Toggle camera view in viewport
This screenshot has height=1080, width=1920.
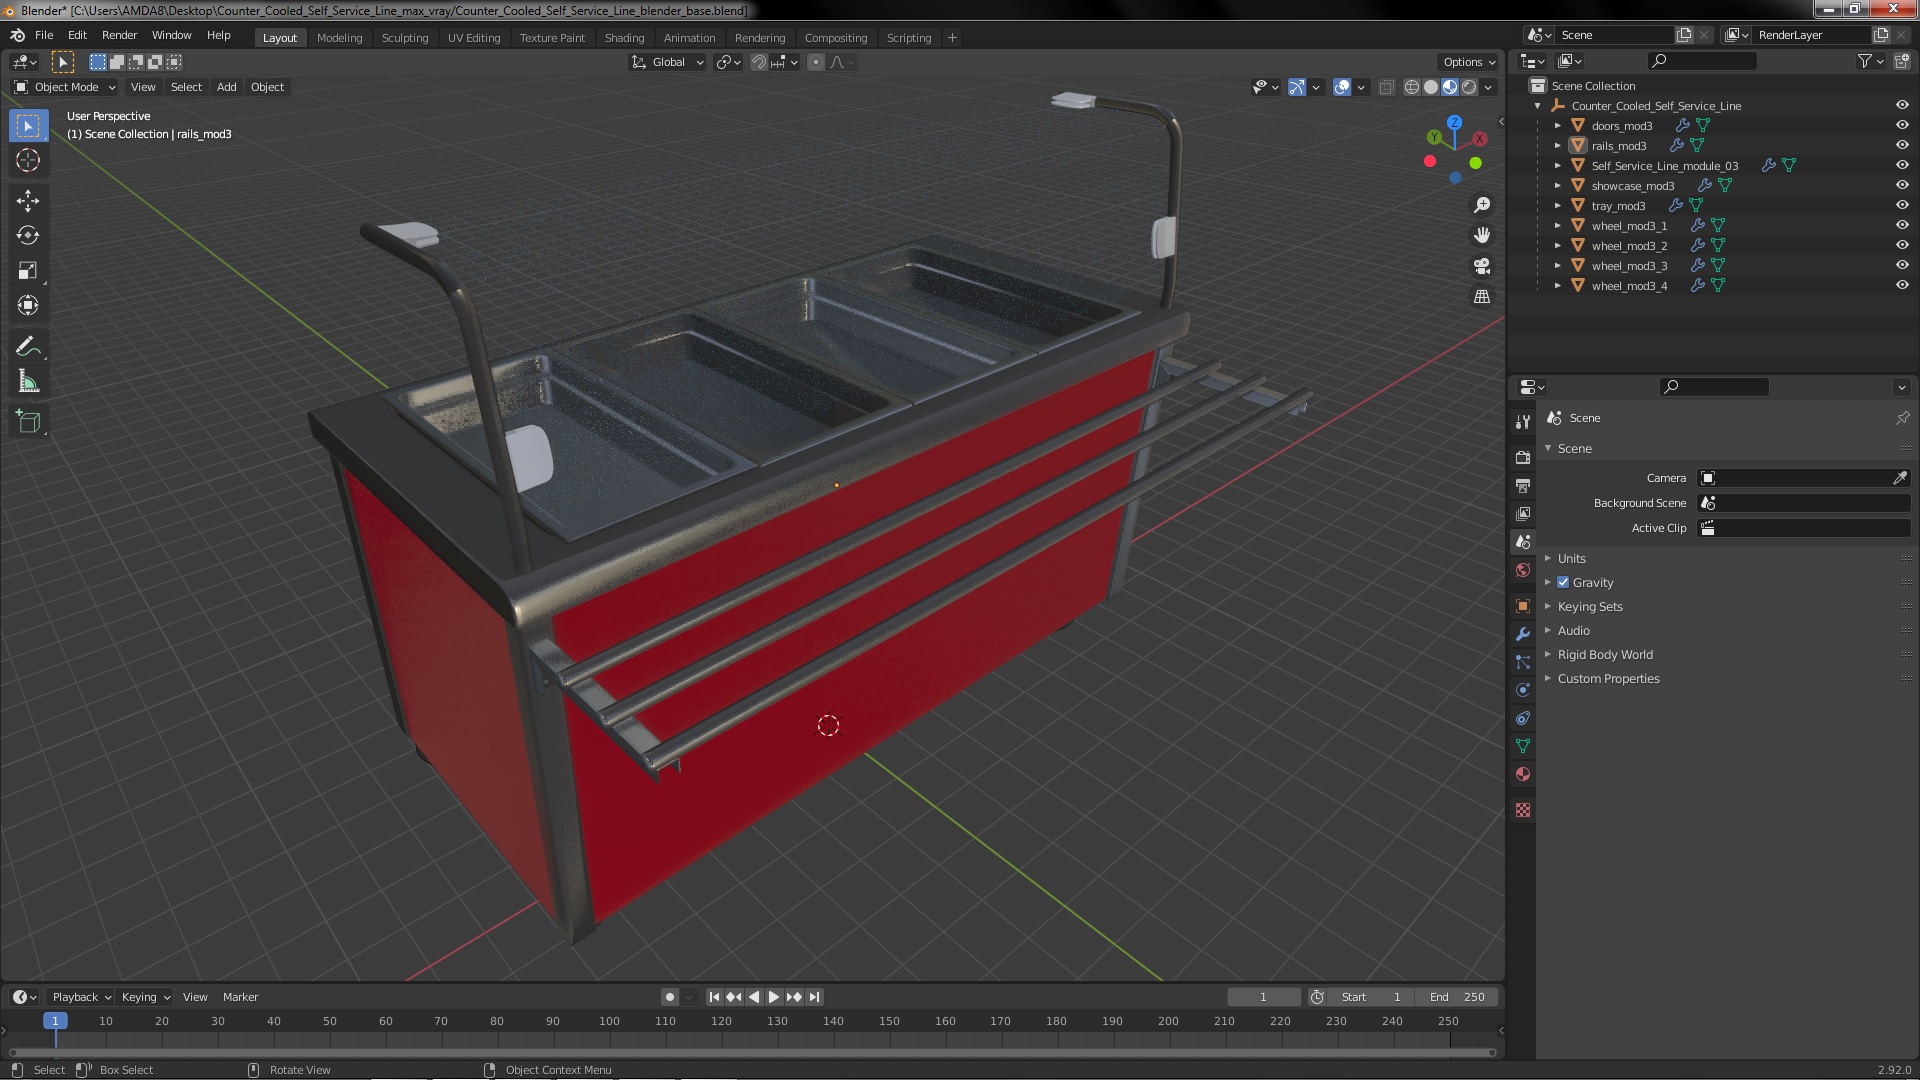(1482, 266)
